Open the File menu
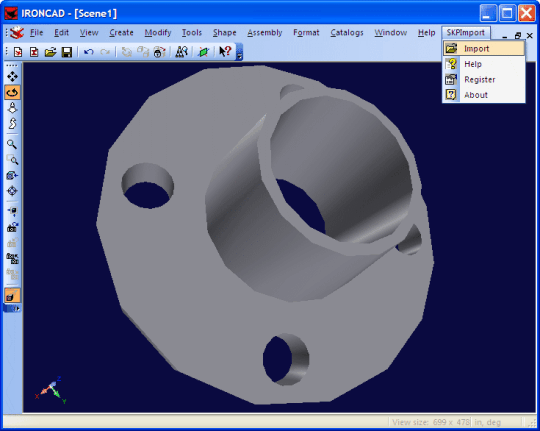The height and width of the screenshot is (431, 540). (x=36, y=33)
